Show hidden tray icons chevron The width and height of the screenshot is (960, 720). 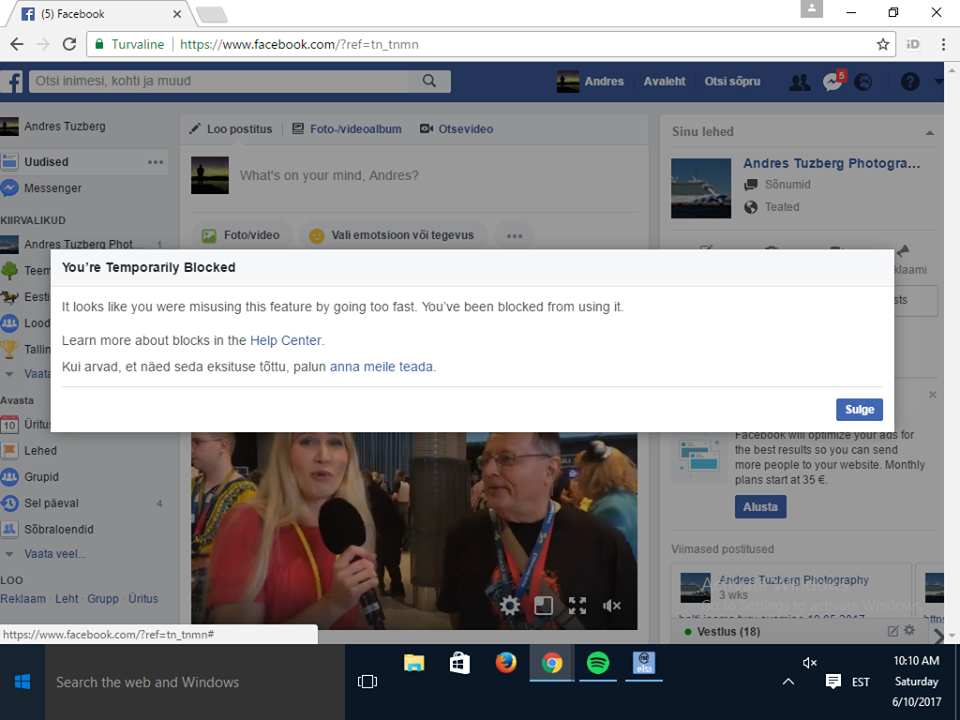click(x=788, y=681)
